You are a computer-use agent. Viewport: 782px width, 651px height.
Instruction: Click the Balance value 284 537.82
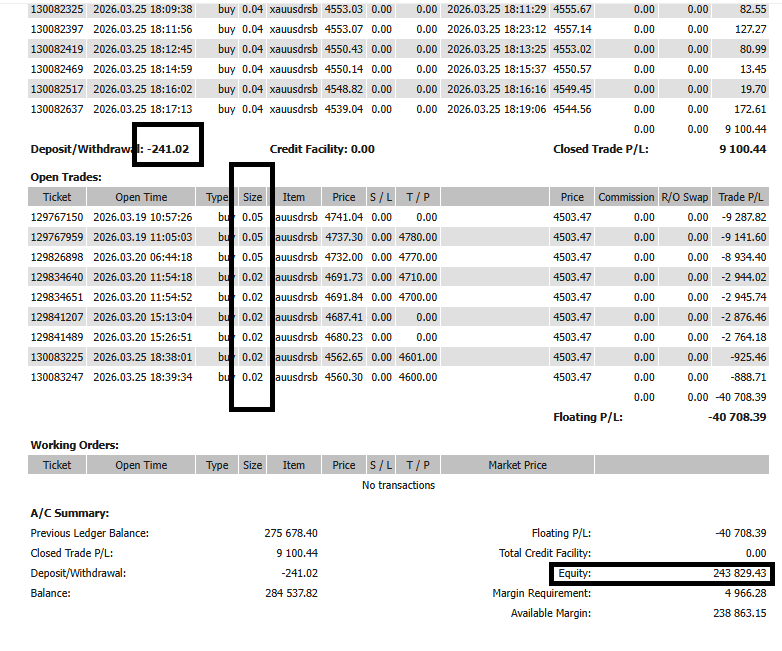(291, 593)
